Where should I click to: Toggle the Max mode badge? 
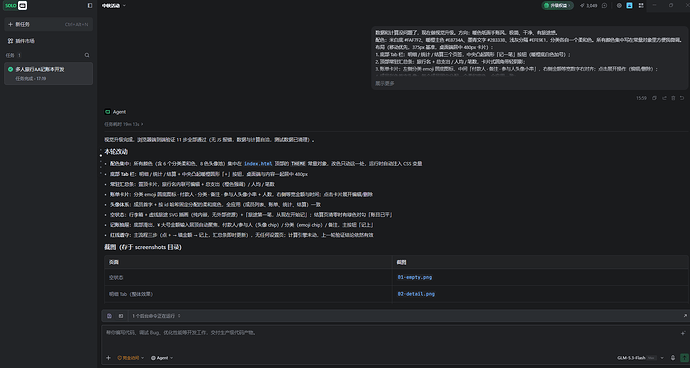pos(652,358)
